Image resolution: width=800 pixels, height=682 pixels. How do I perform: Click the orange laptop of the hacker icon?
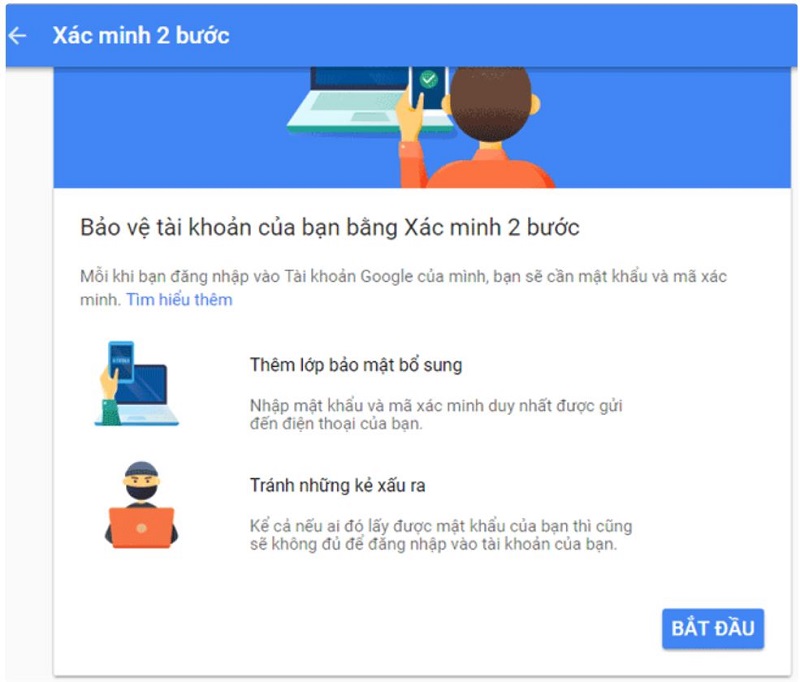click(x=141, y=527)
